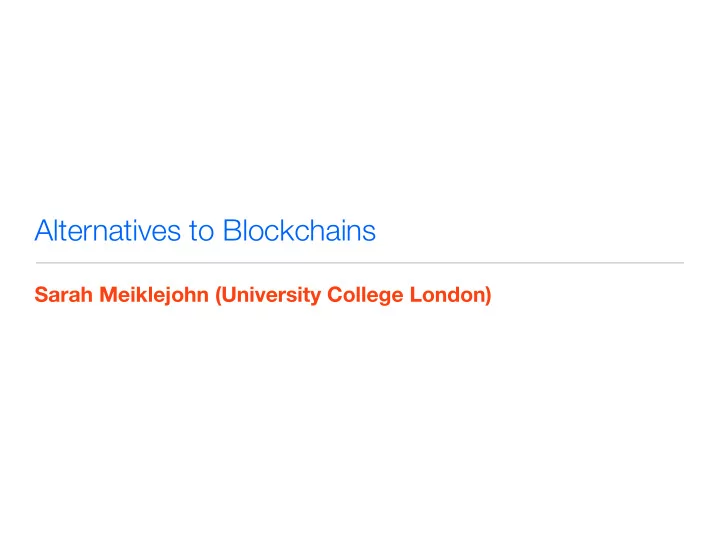This screenshot has height=540, width=720.
Task: Click the capital "C" of "College"
Action: [x=335, y=295]
